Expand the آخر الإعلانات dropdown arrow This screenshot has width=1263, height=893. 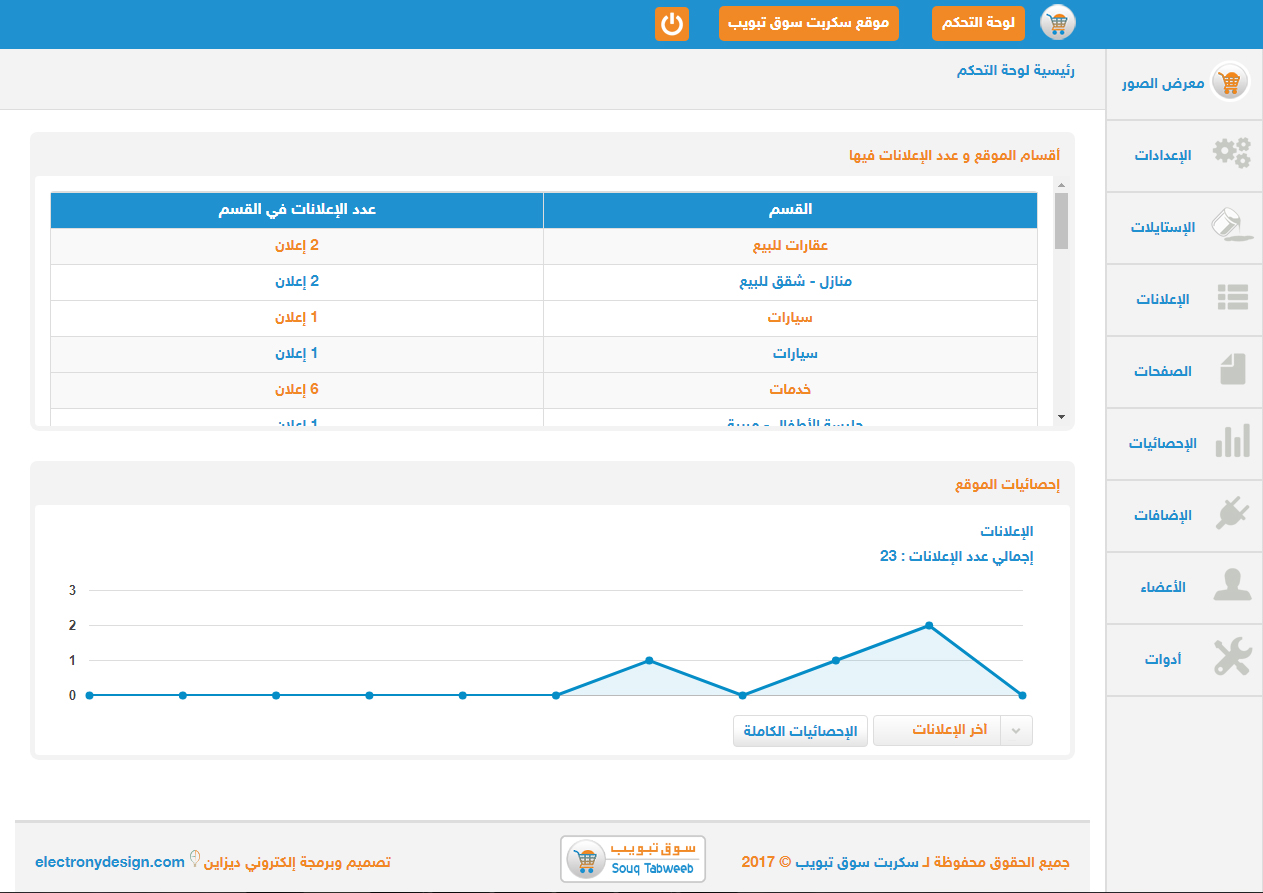pyautogui.click(x=1017, y=731)
